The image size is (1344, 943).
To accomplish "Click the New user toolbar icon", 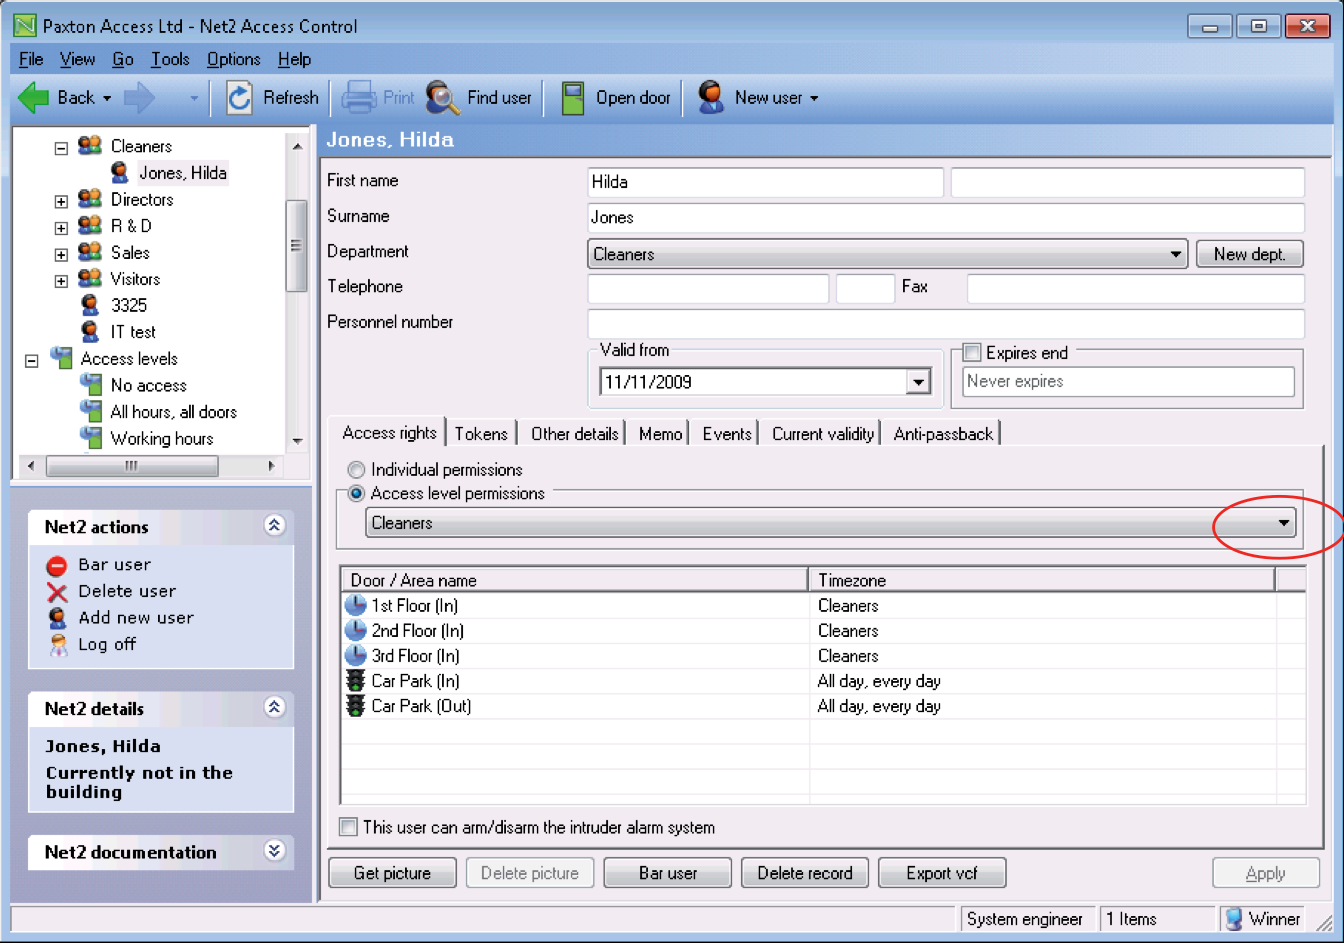I will pyautogui.click(x=710, y=97).
